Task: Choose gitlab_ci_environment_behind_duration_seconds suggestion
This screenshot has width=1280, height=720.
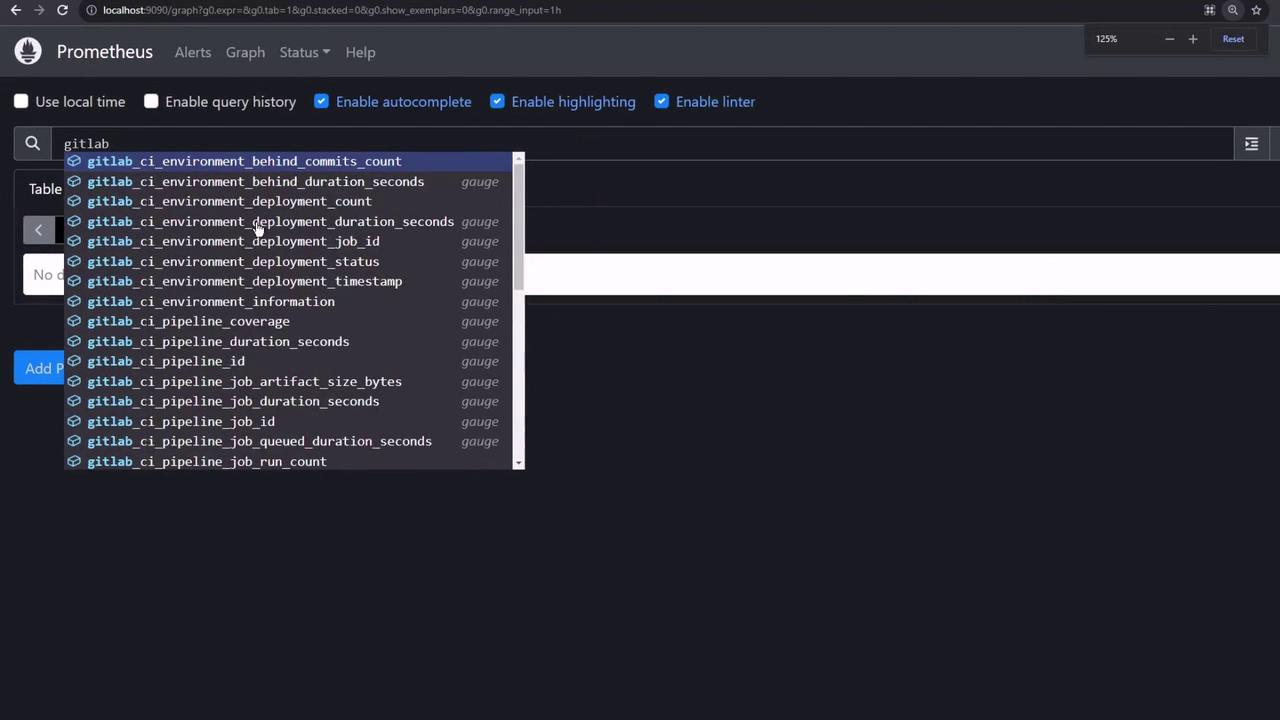Action: [x=289, y=181]
